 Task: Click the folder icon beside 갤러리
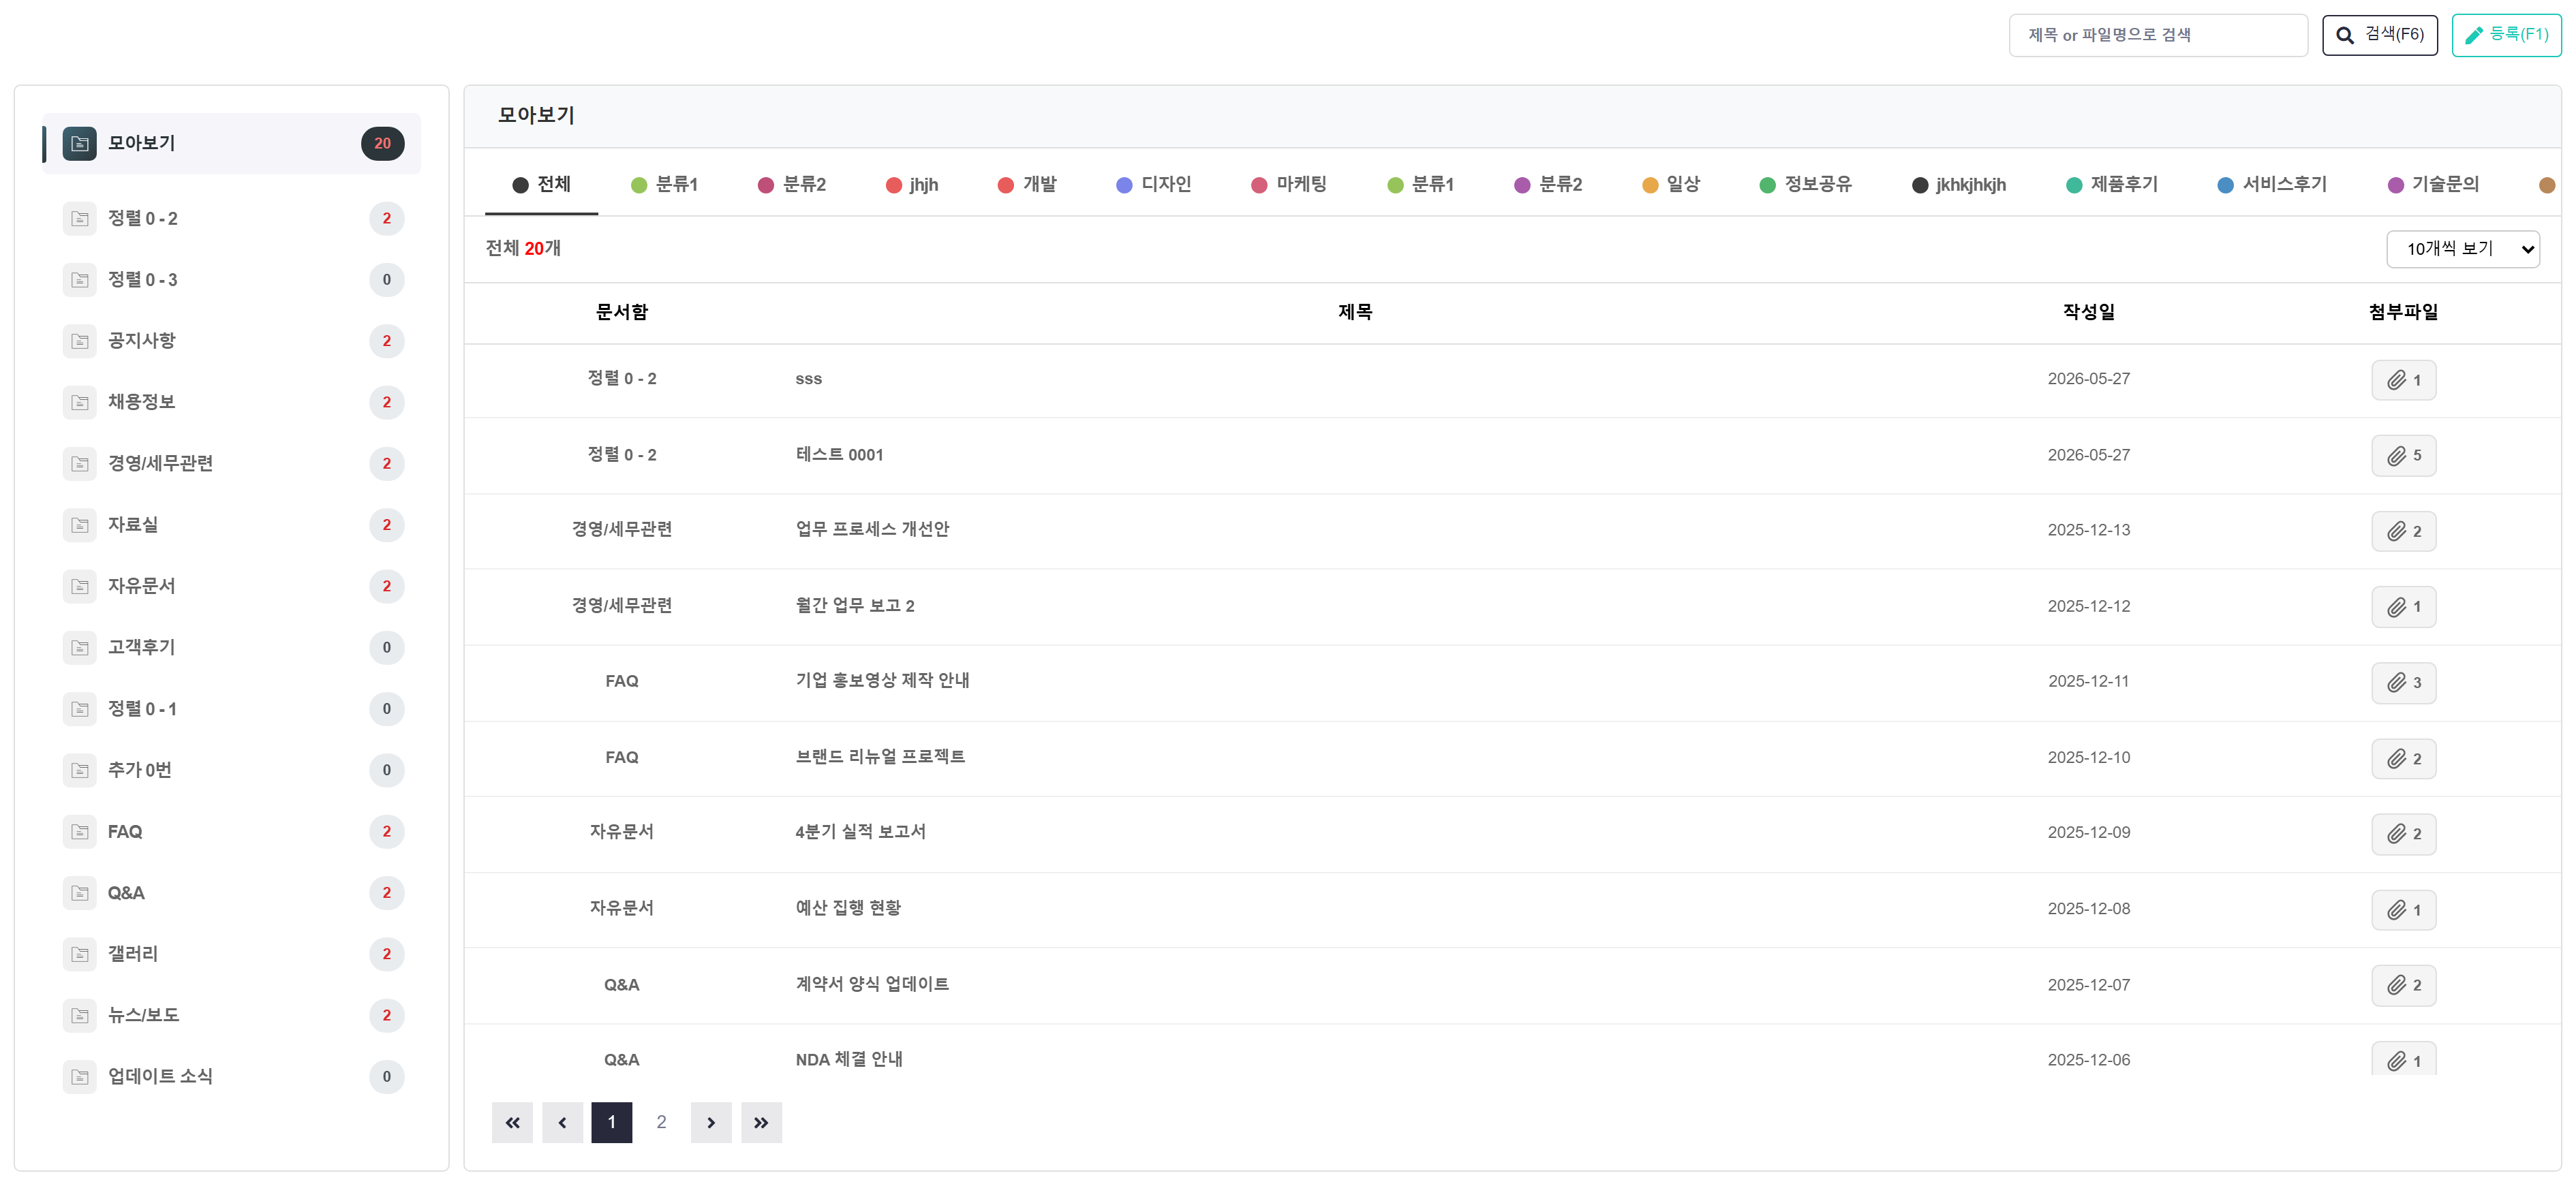click(x=80, y=954)
